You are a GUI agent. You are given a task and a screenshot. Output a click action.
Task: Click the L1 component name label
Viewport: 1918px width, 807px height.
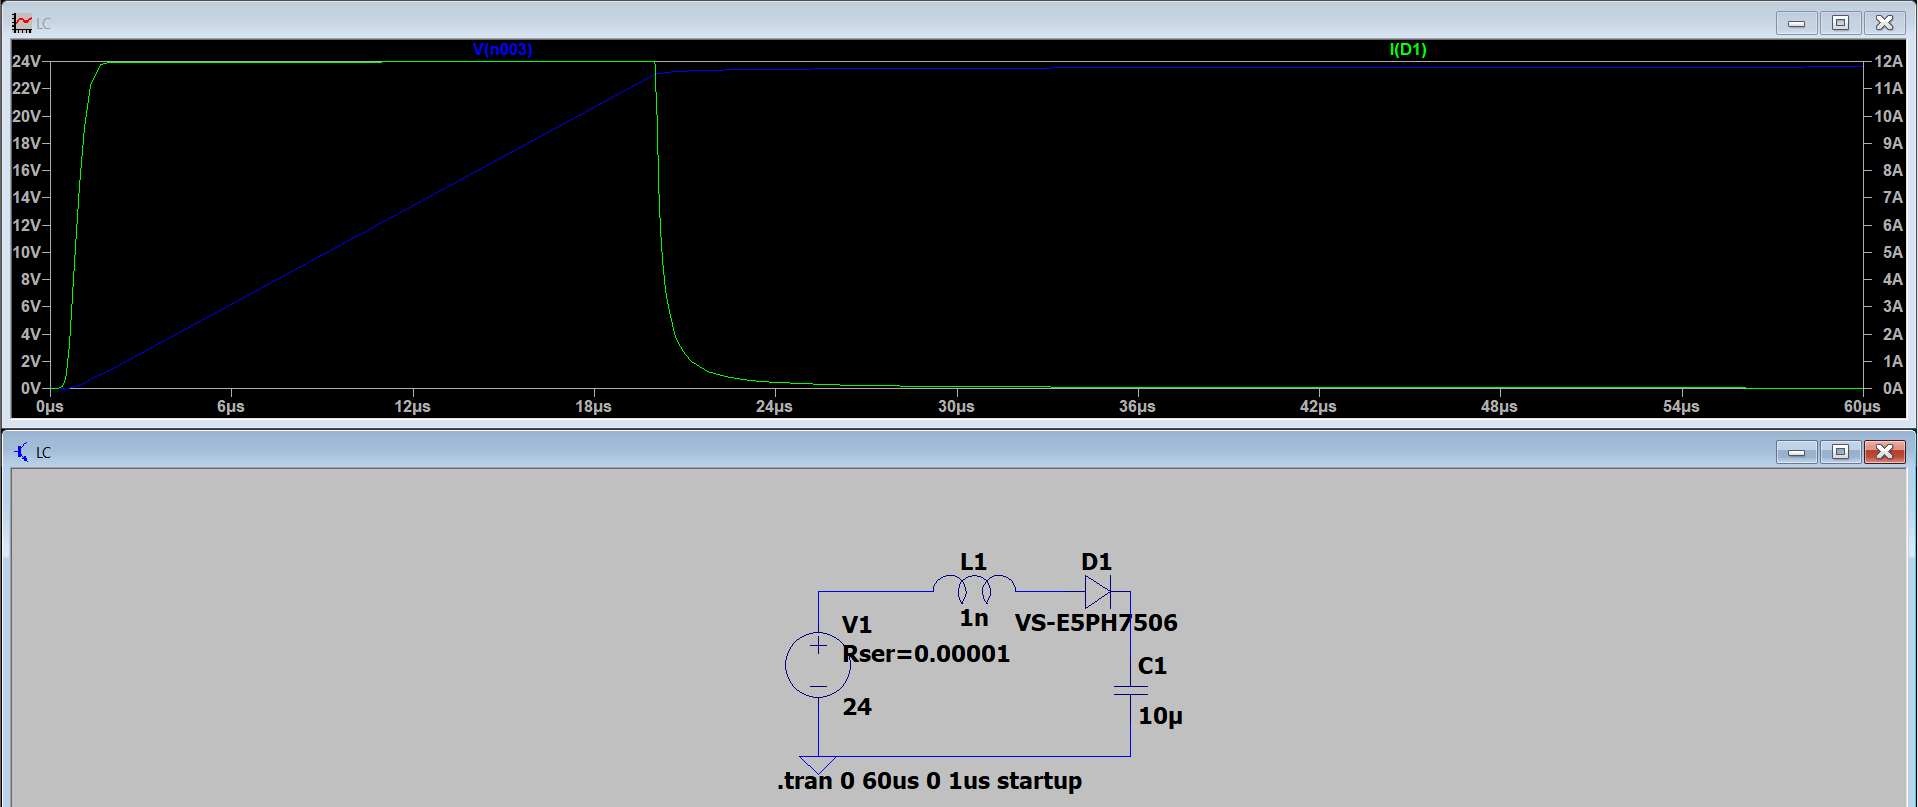[973, 562]
